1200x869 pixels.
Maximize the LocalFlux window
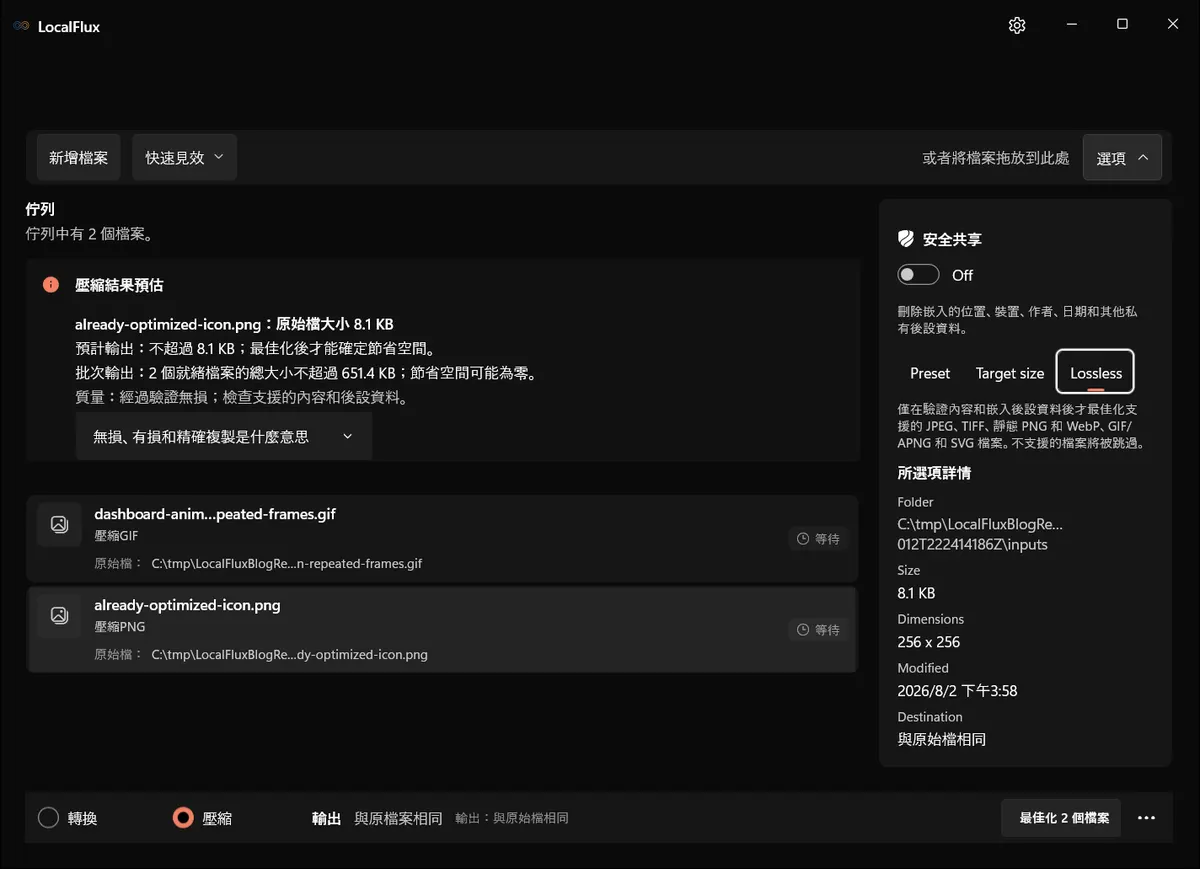tap(1122, 25)
